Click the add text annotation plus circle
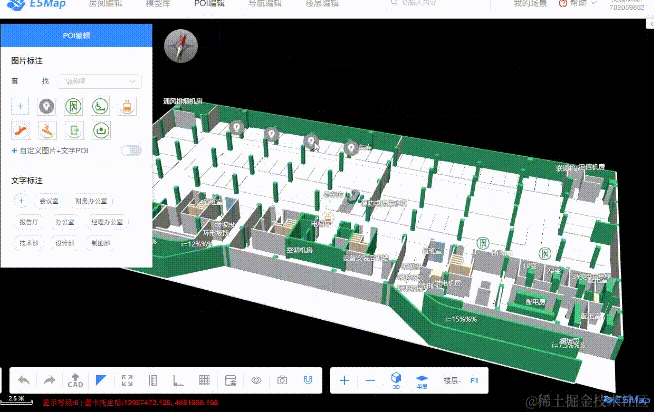 pos(21,201)
